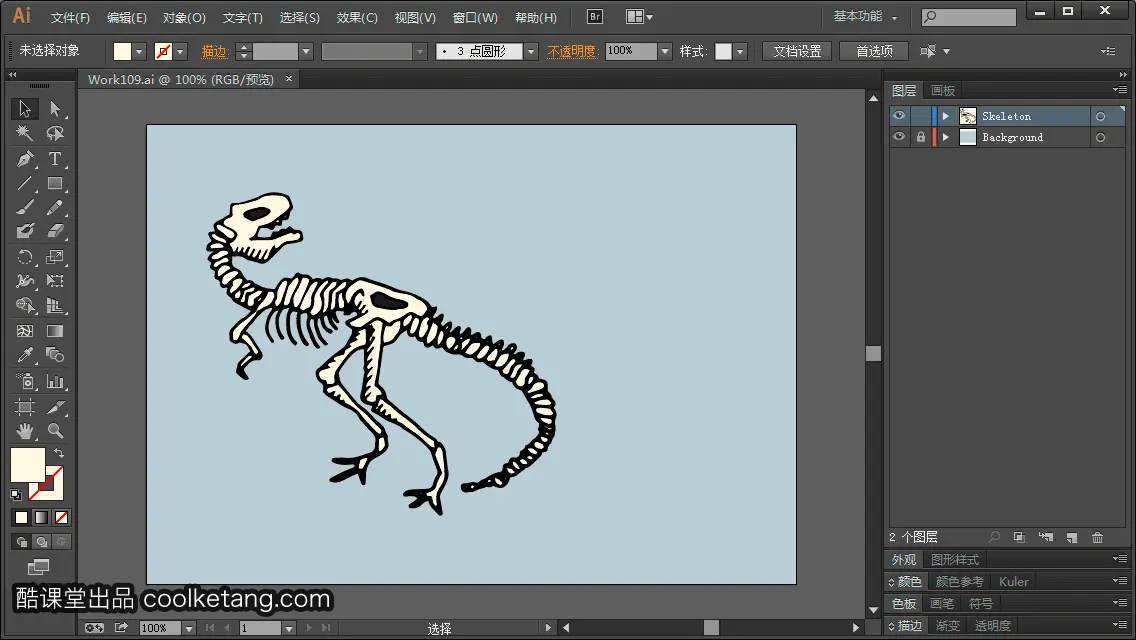Toggle lock column for Skeleton layer

[x=921, y=116]
